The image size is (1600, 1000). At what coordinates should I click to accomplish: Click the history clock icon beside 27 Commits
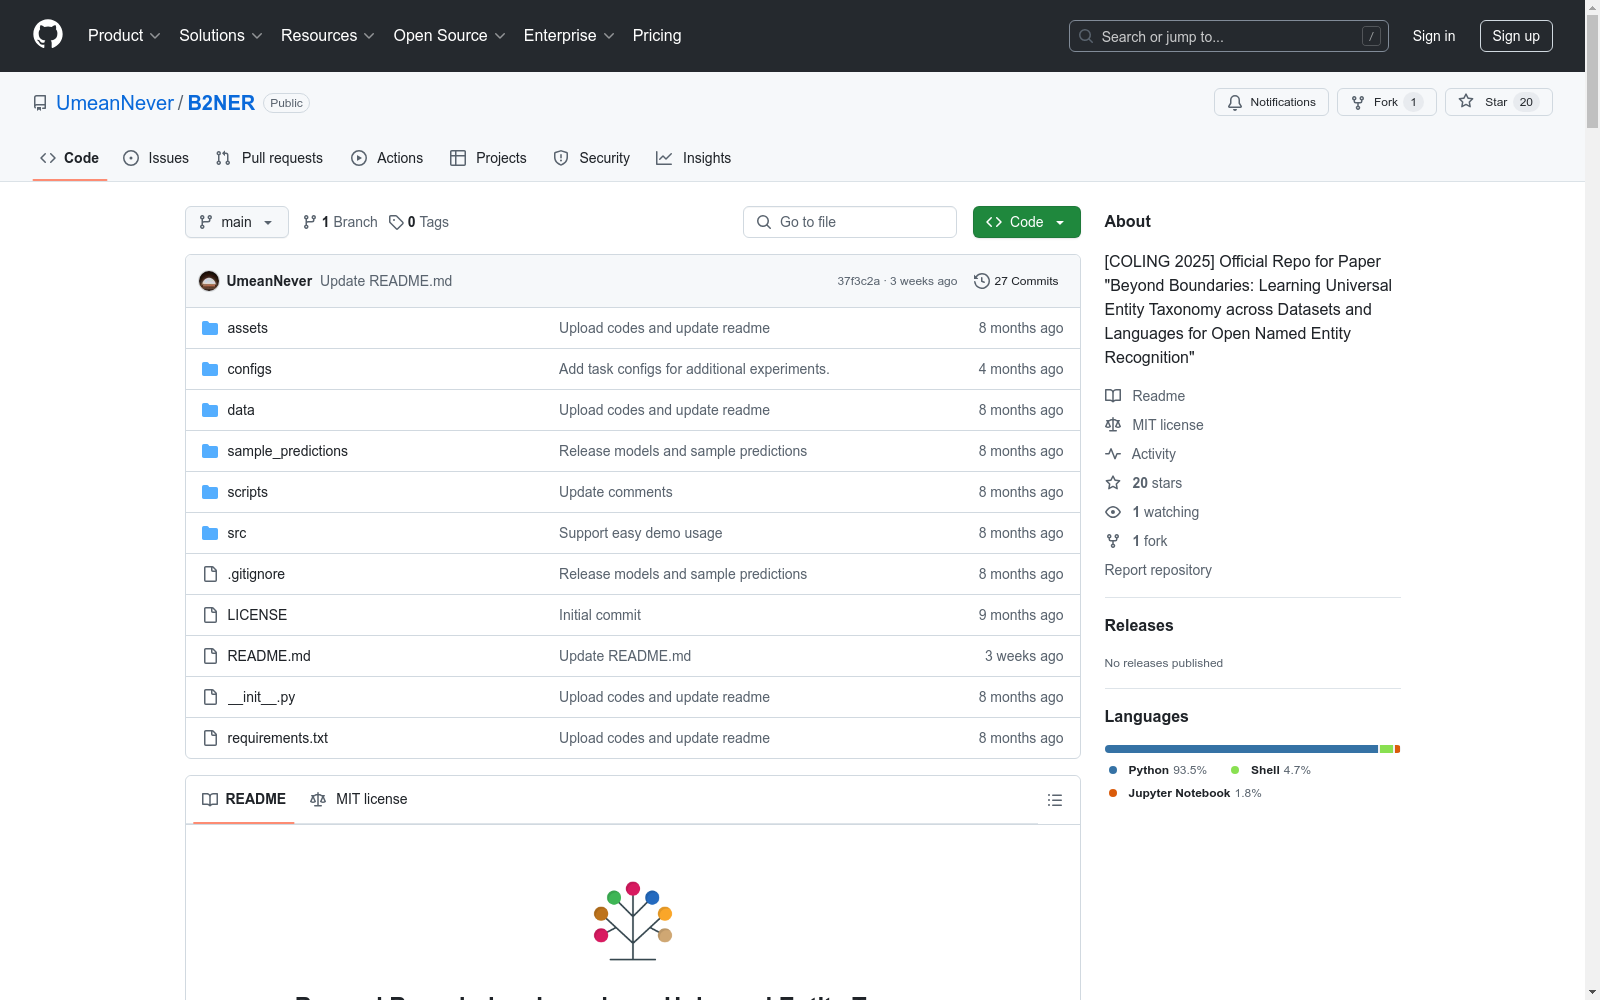click(x=982, y=281)
